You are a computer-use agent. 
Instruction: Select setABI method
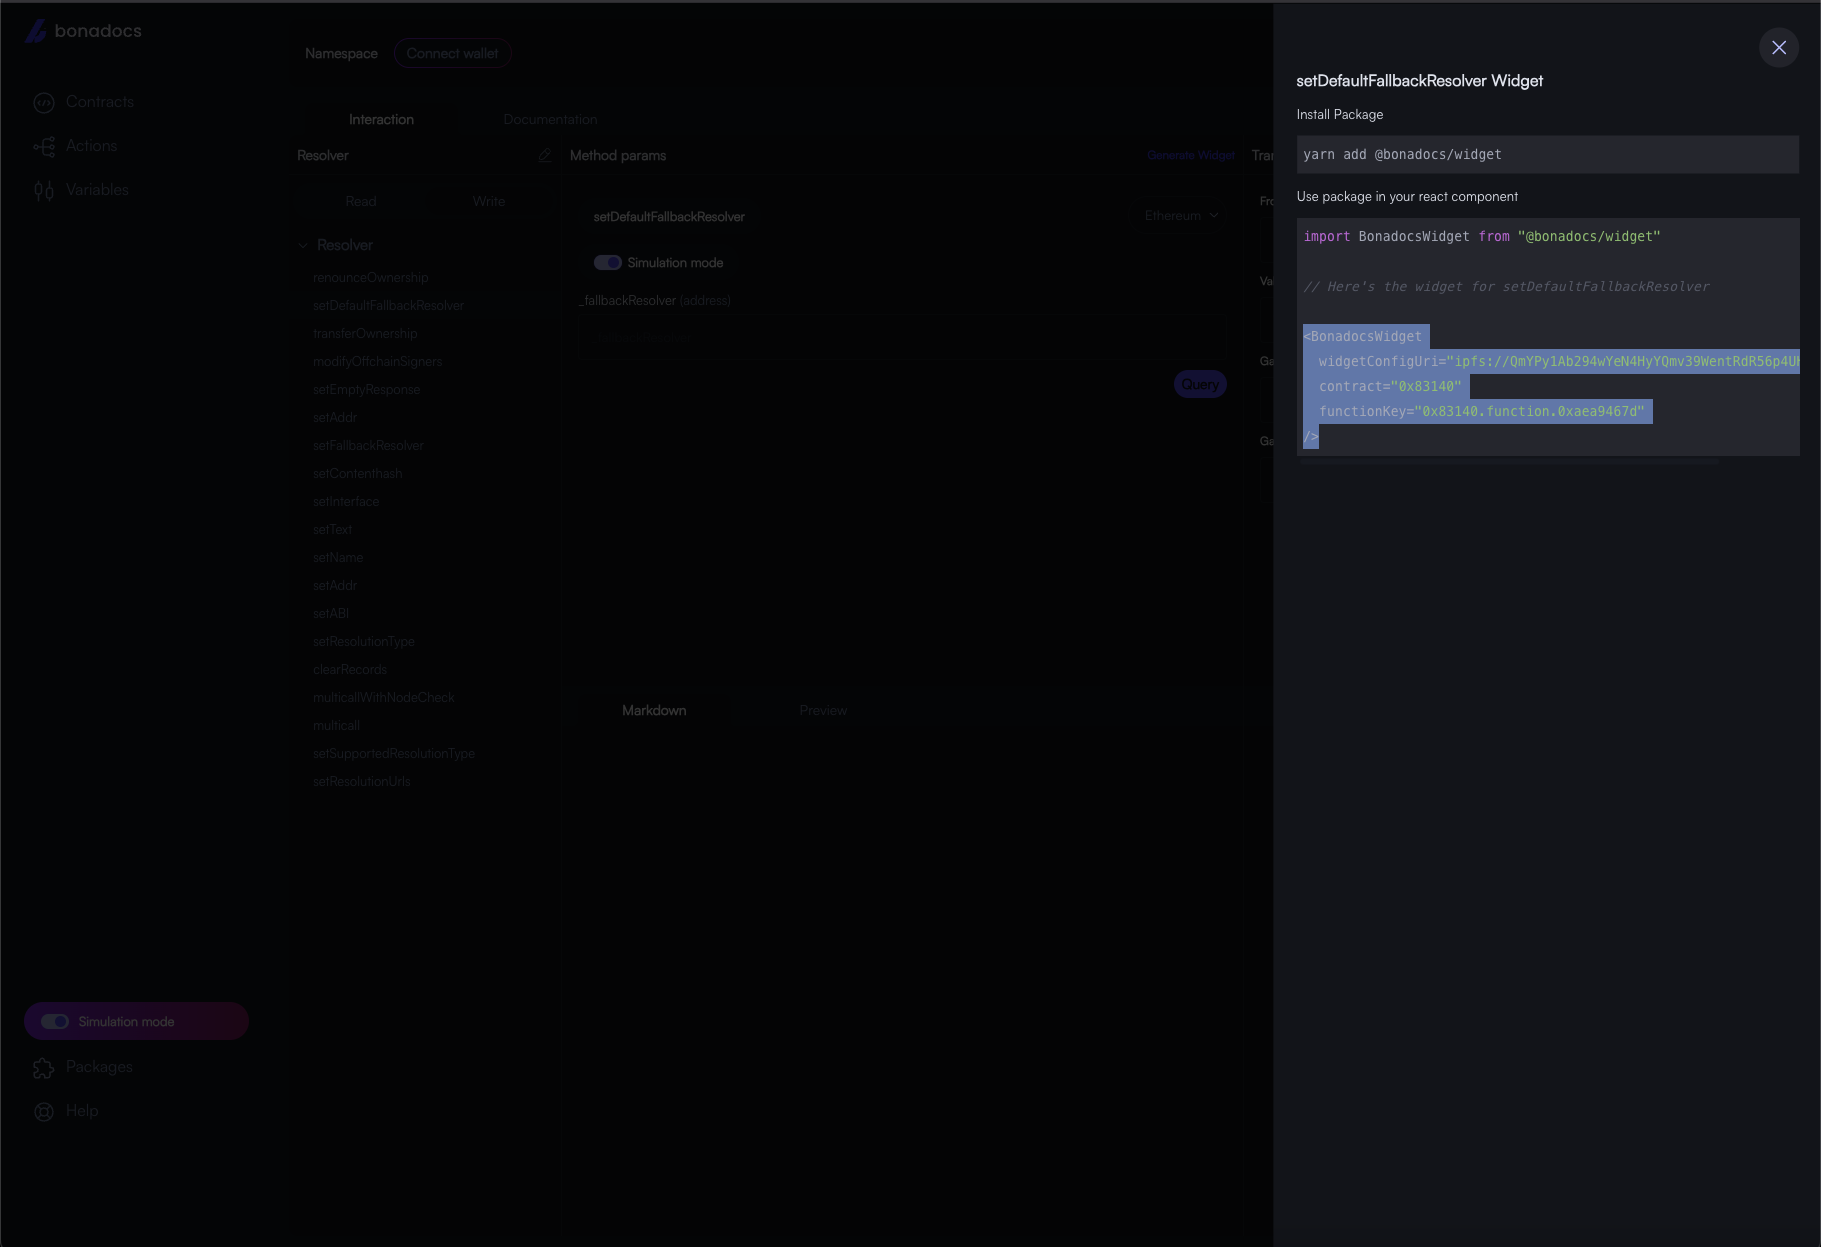point(331,613)
